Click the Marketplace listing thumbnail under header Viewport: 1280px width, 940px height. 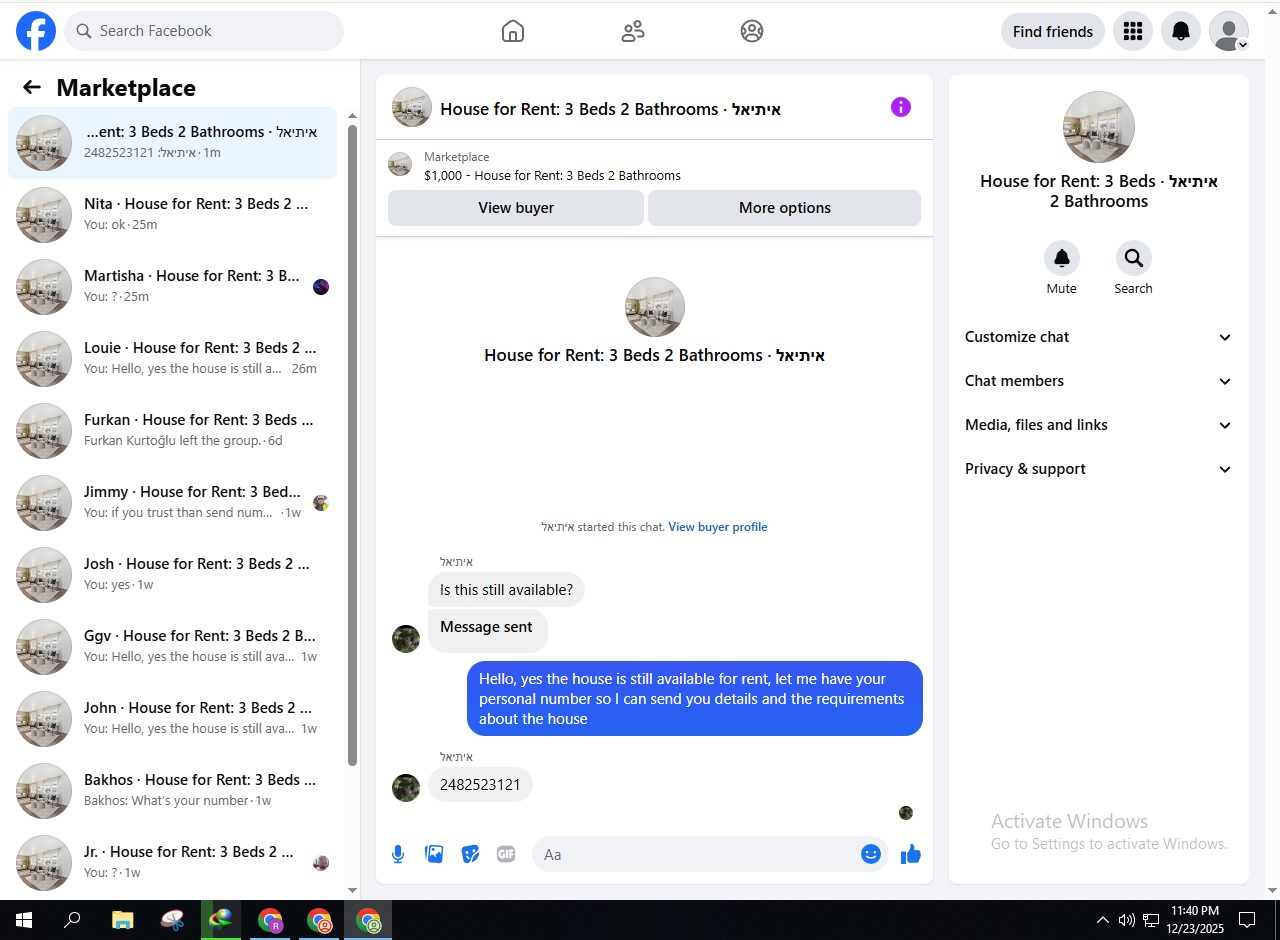tap(400, 164)
